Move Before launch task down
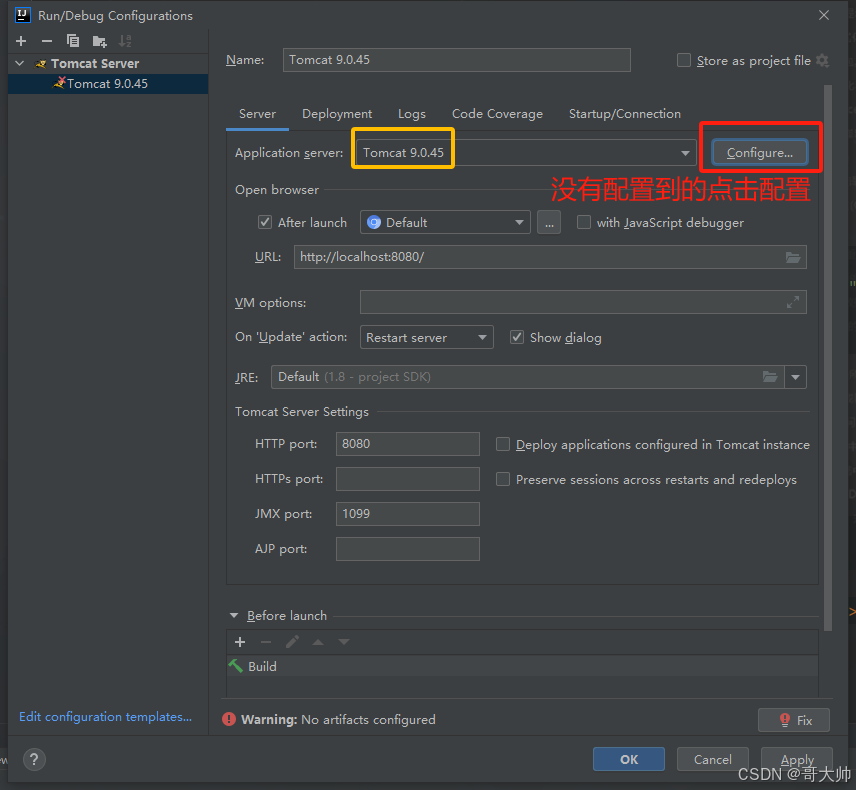Screen dimensions: 856x790 pos(343,642)
